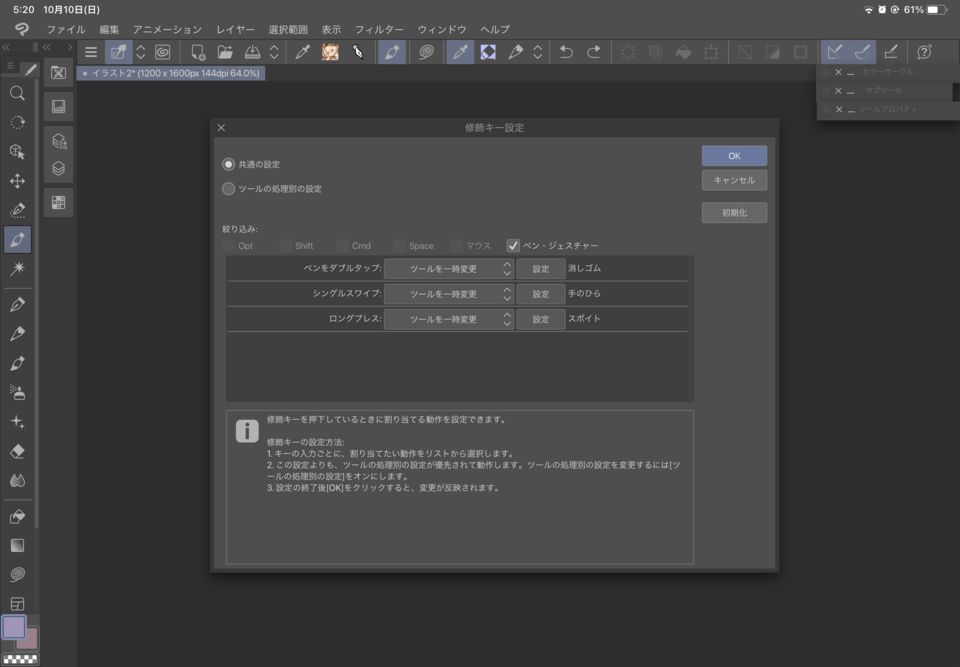Open the フィルター menu
This screenshot has width=960, height=667.
click(379, 29)
